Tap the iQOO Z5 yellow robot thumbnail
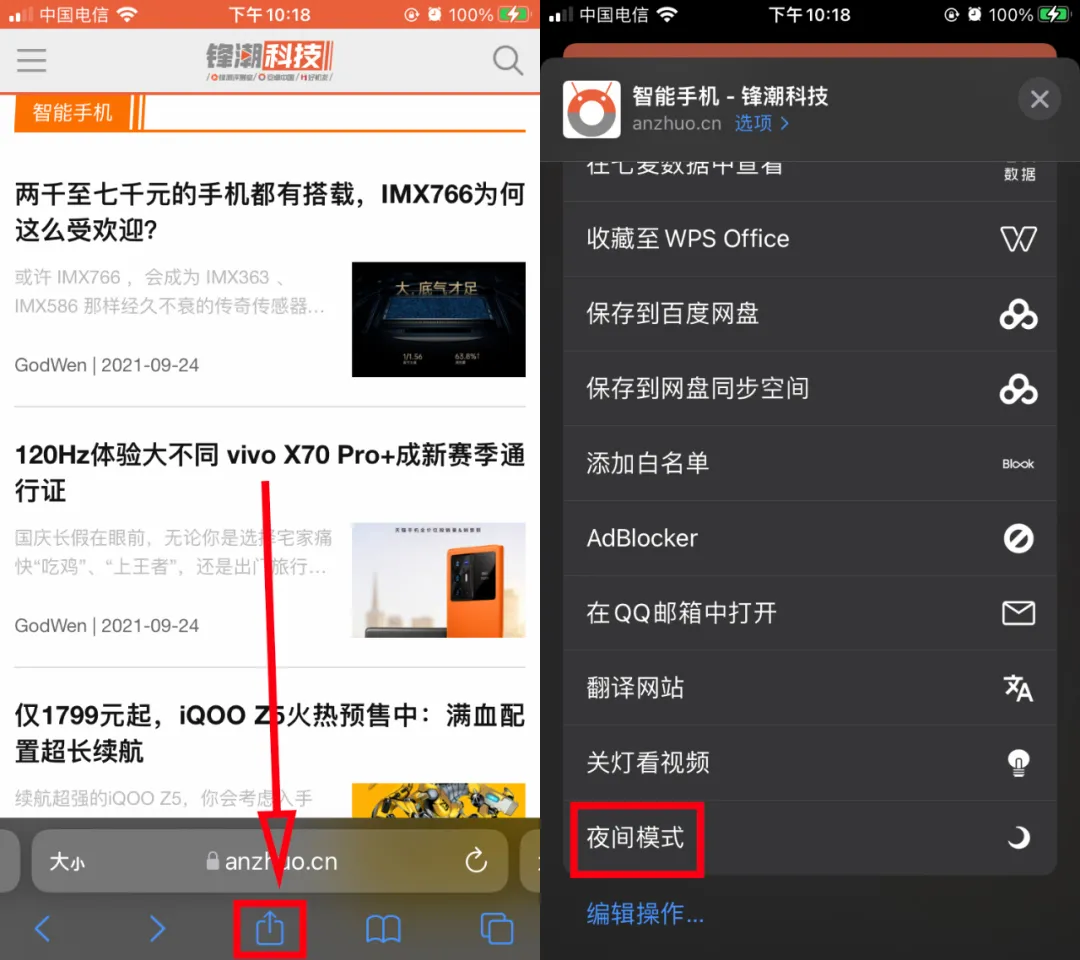Image resolution: width=1080 pixels, height=960 pixels. tap(438, 800)
